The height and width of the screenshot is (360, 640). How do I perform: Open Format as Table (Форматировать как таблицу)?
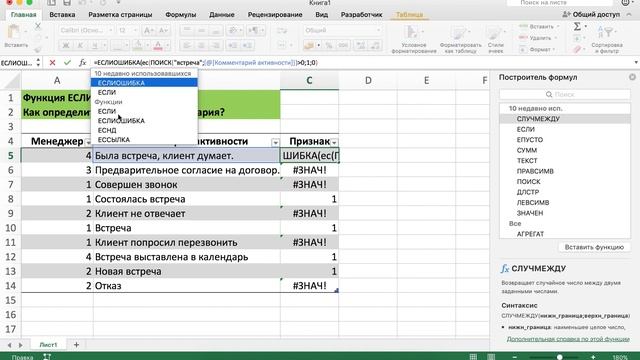[460, 39]
